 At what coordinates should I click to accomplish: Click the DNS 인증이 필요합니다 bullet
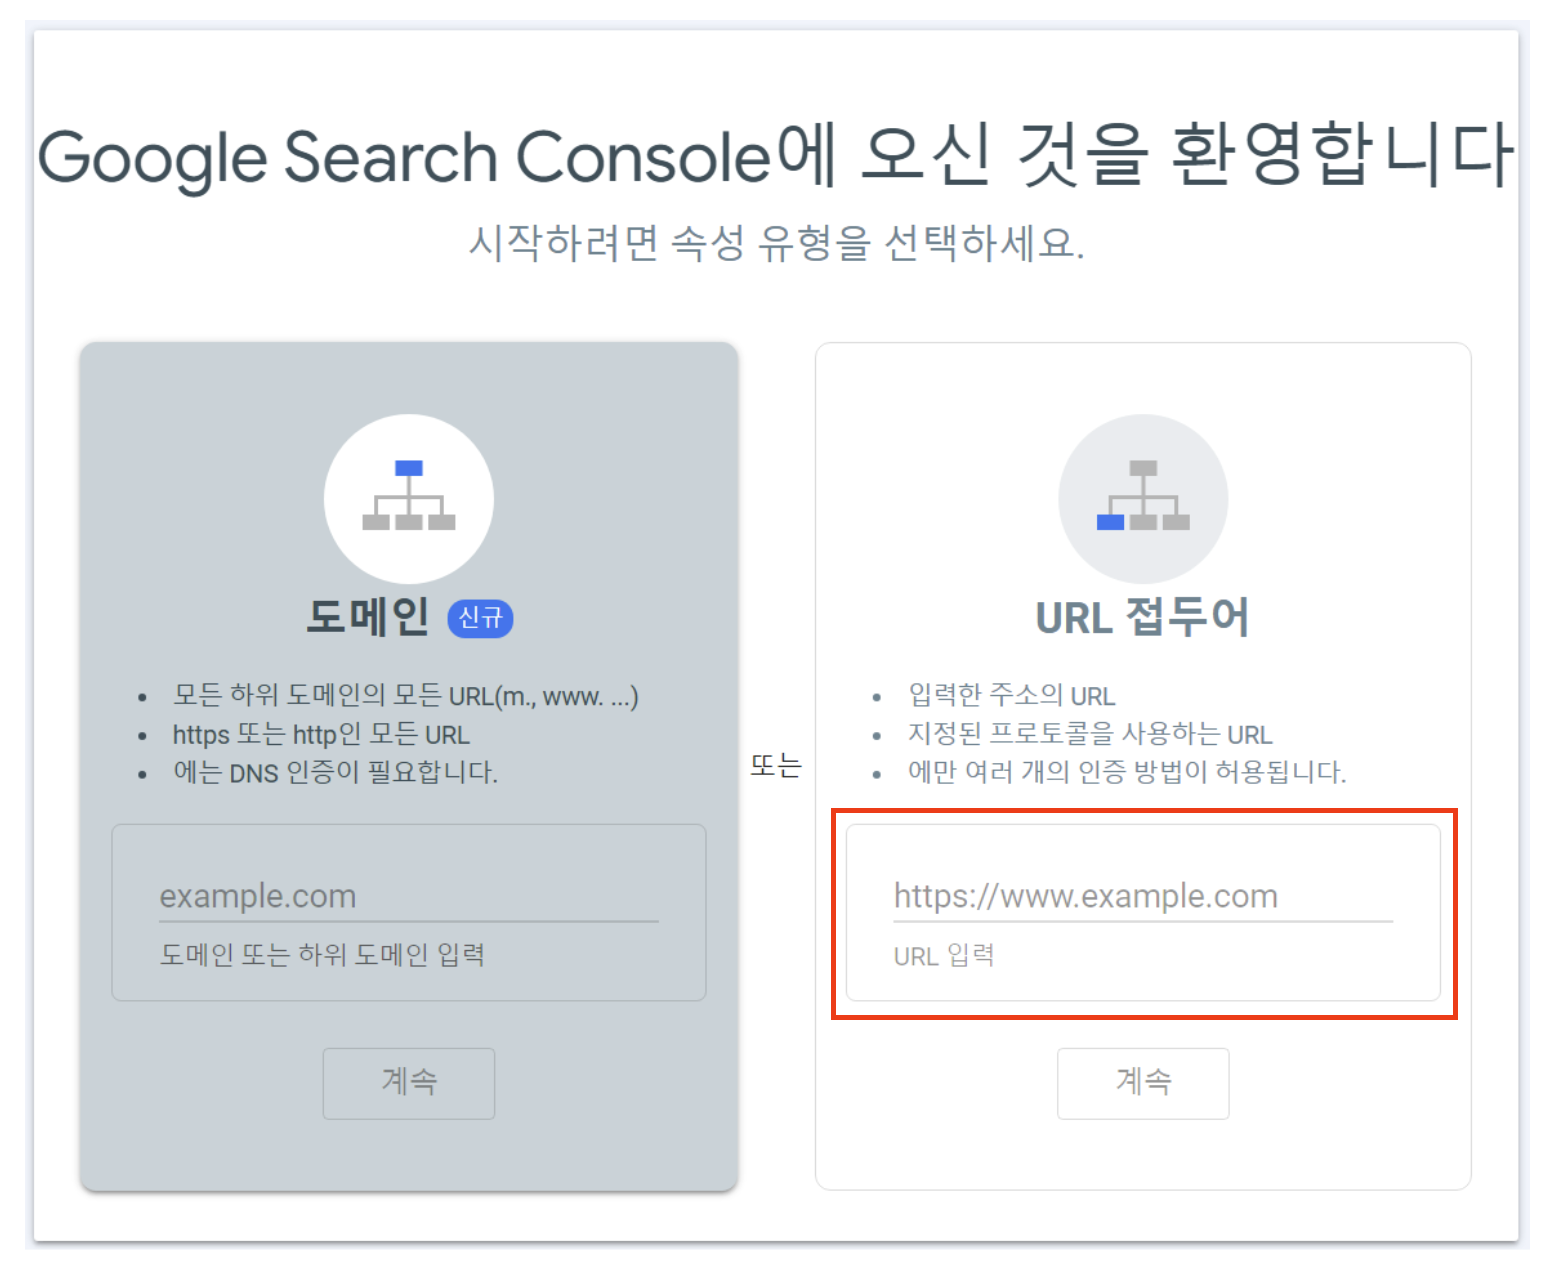pos(335,772)
